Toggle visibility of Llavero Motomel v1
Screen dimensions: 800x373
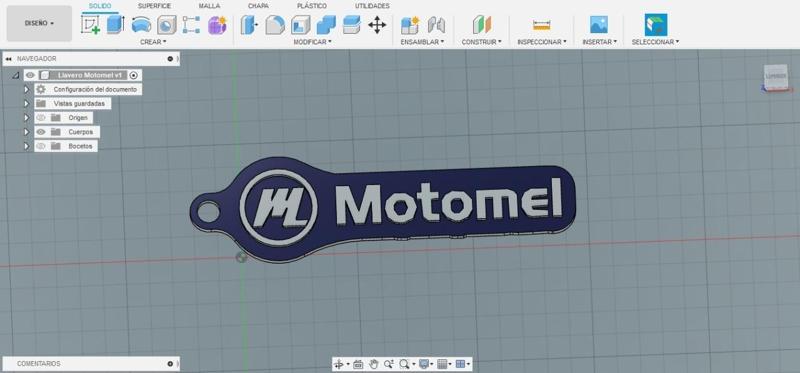(30, 75)
